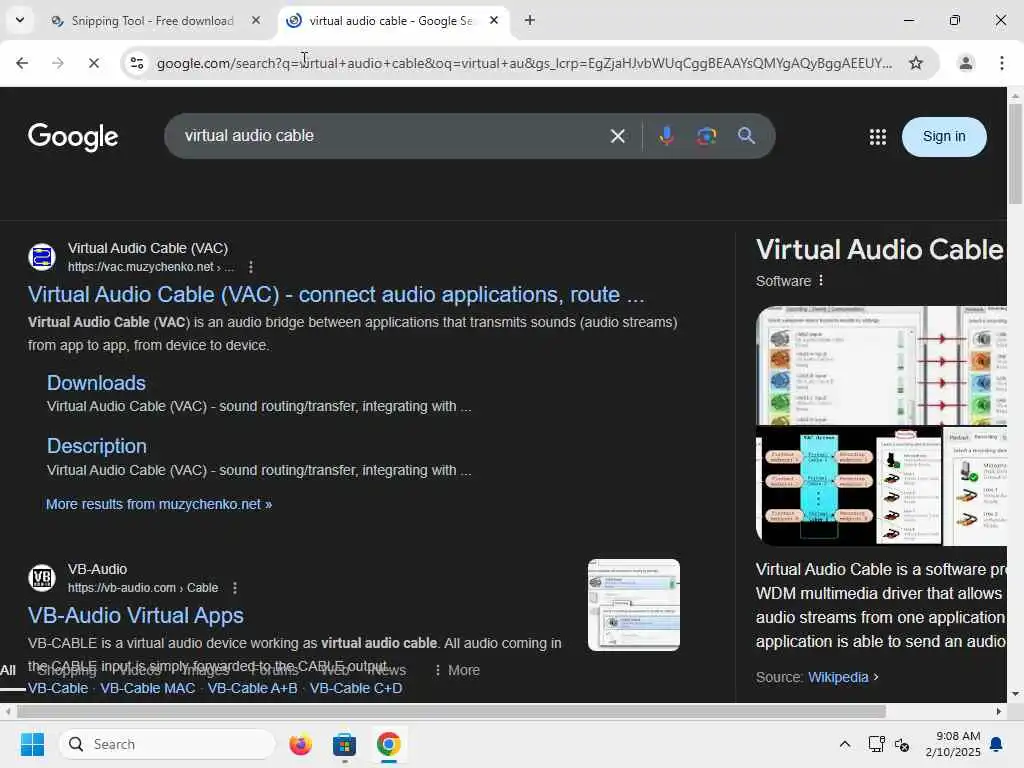
Task: Show hidden system tray icons
Action: tap(844, 744)
